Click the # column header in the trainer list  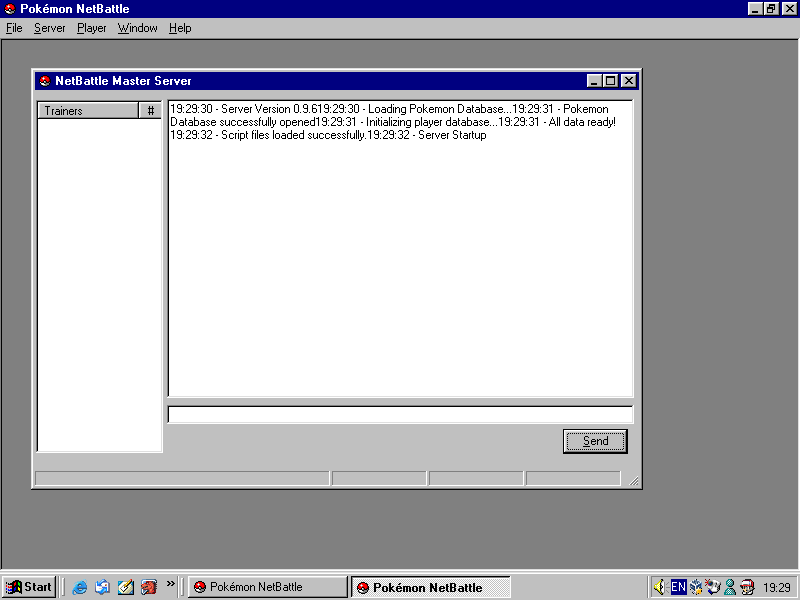click(x=151, y=111)
